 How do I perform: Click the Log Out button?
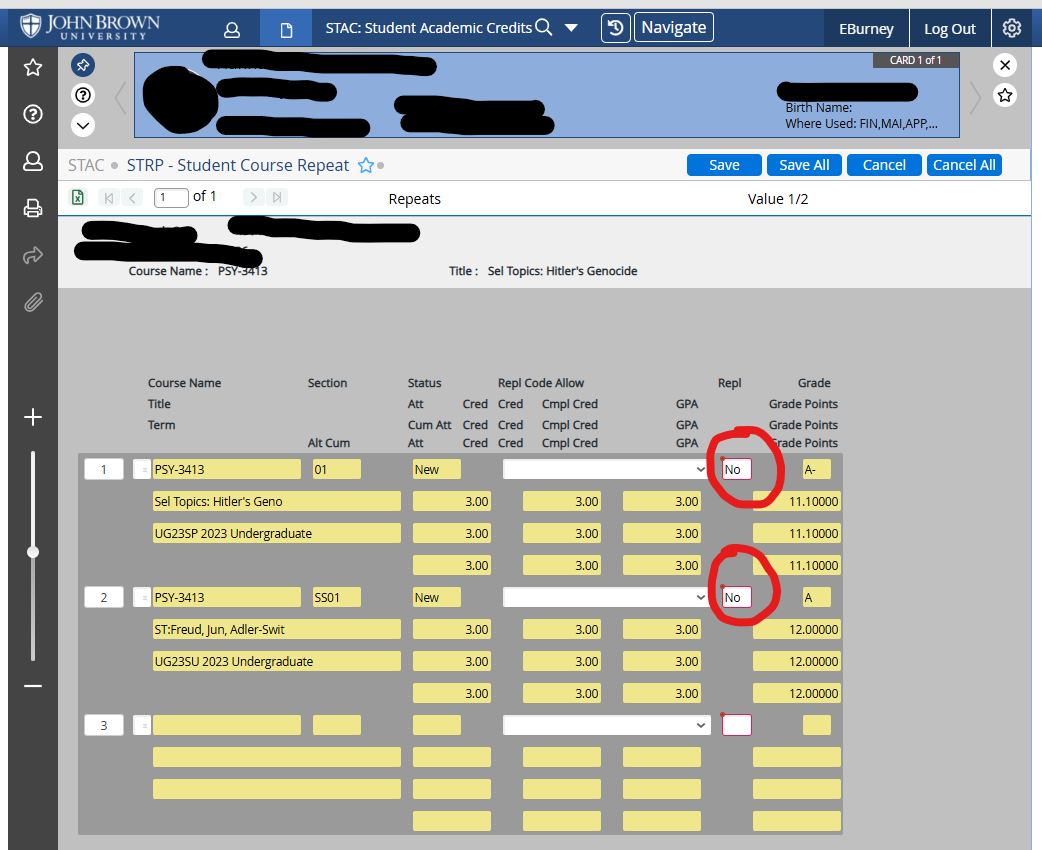point(949,29)
